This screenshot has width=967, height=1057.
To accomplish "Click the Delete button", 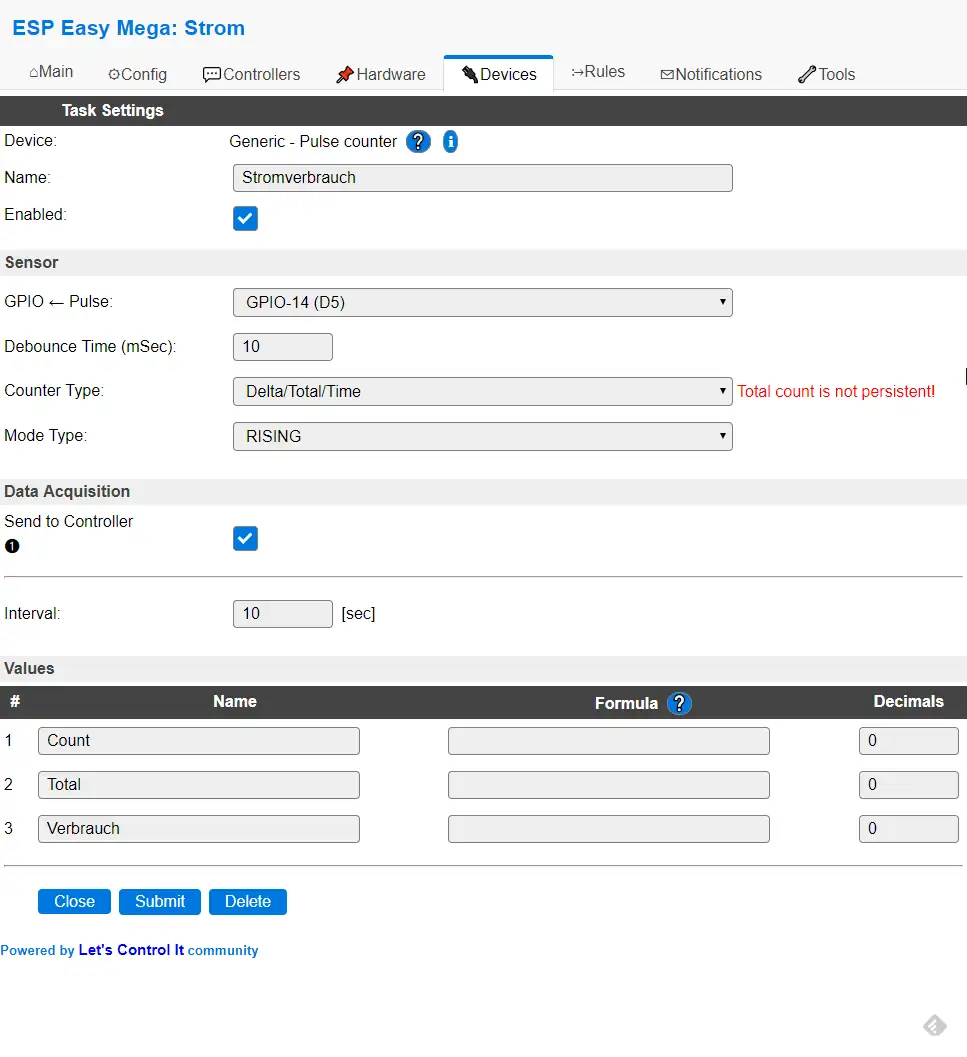I will pos(247,901).
